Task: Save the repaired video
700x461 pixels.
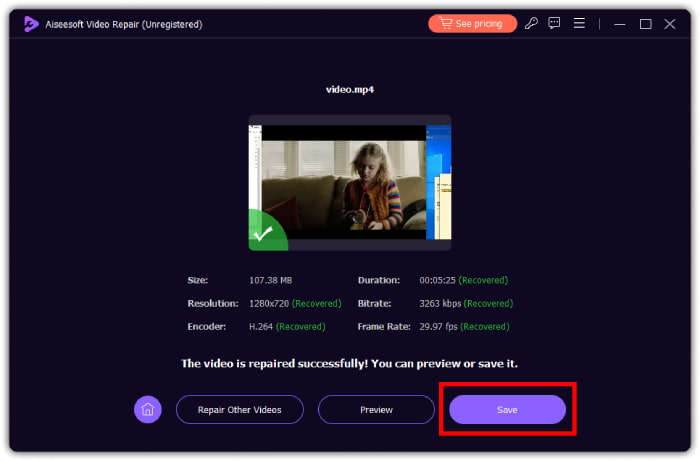Action: point(507,409)
